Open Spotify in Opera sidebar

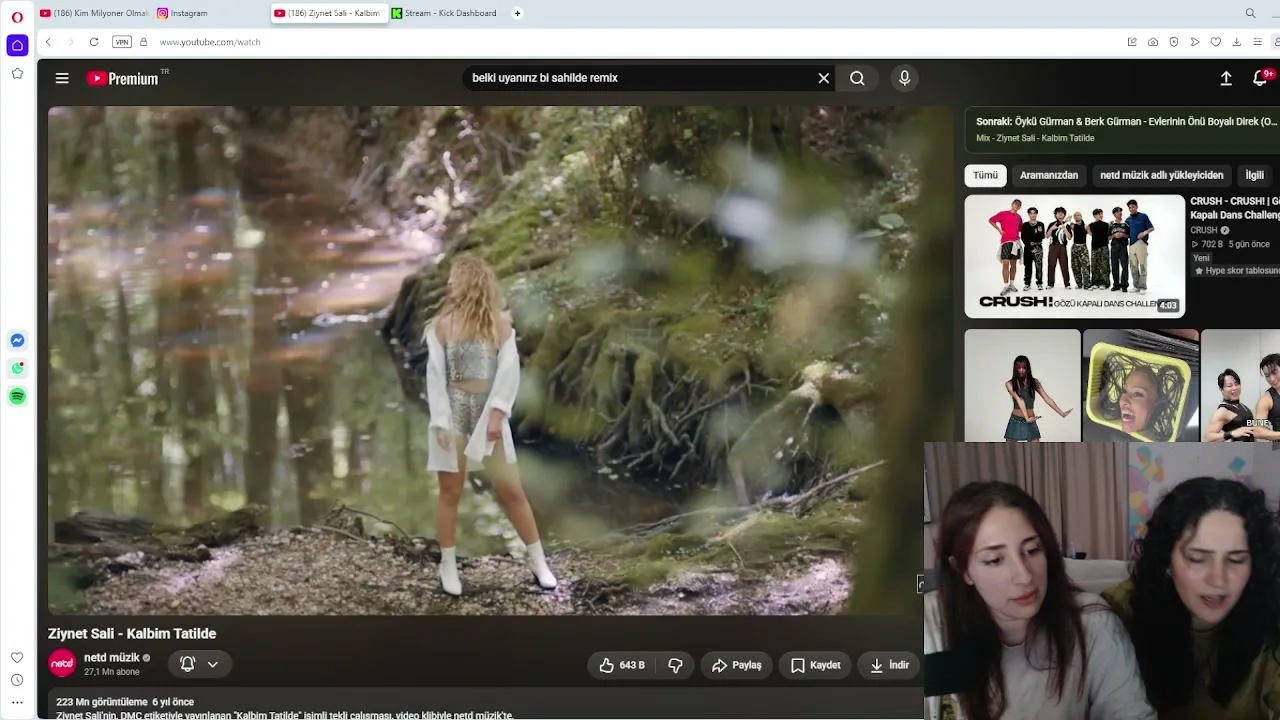pos(17,397)
